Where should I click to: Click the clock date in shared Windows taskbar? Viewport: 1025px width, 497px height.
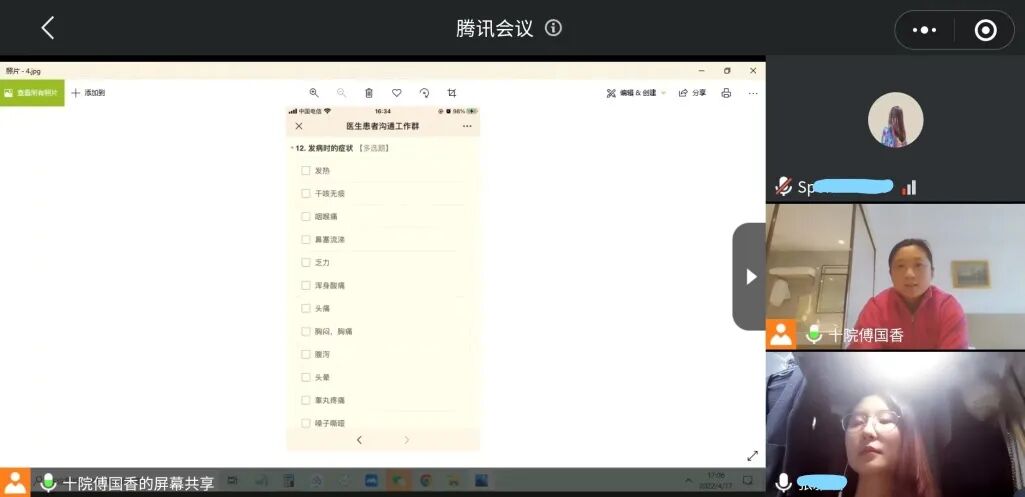(x=715, y=481)
